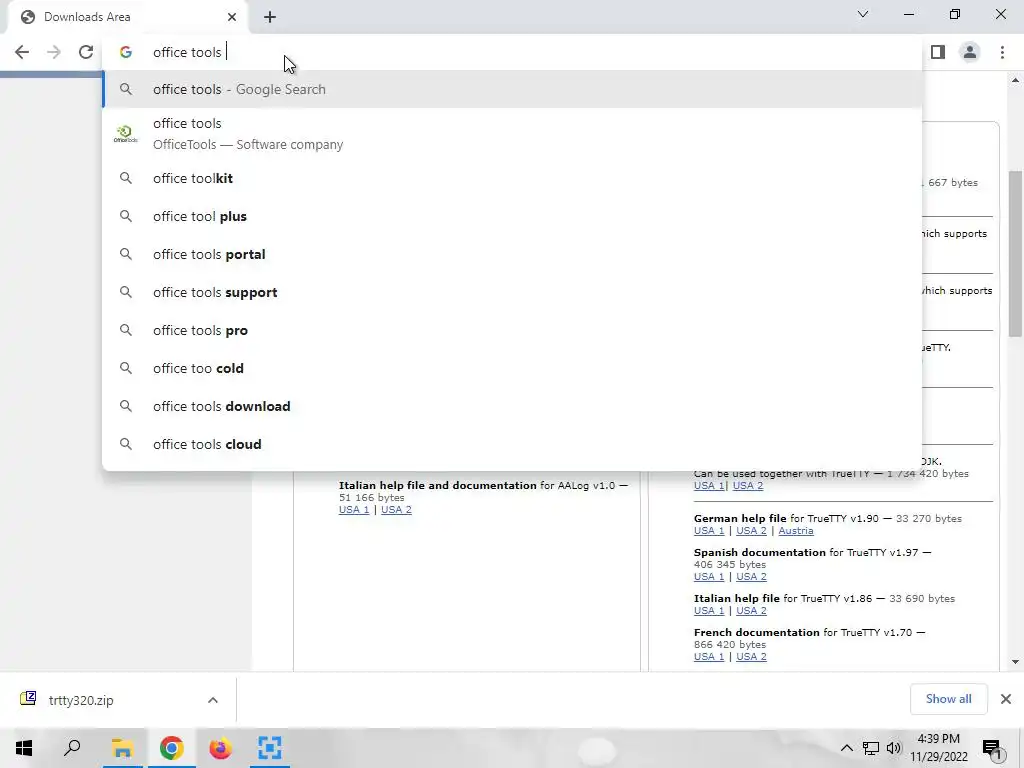Open taskbar search magnifier

[72, 748]
